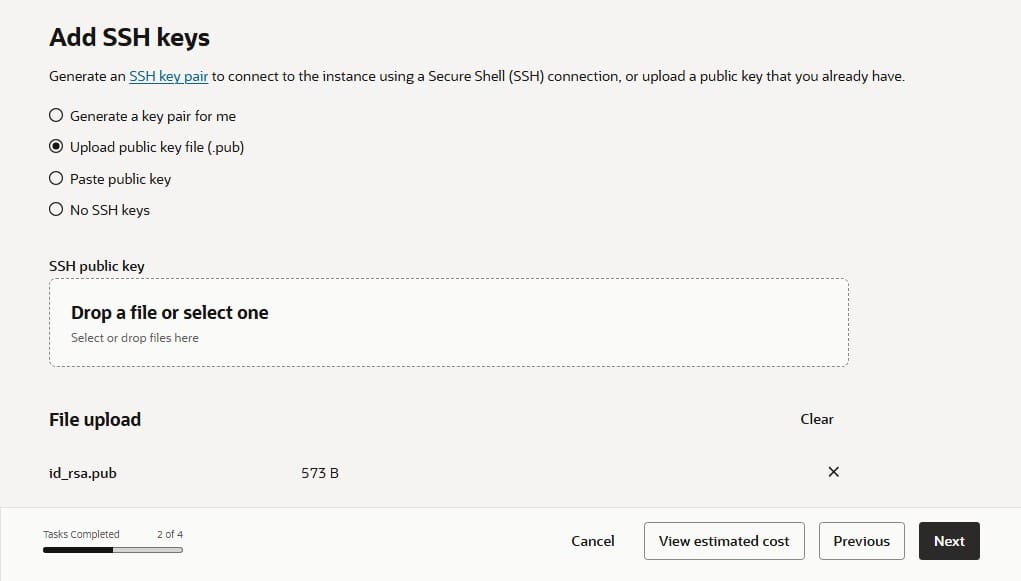Click the Tasks Completed progress bar
Screen dimensions: 1021x581
[x=112, y=549]
